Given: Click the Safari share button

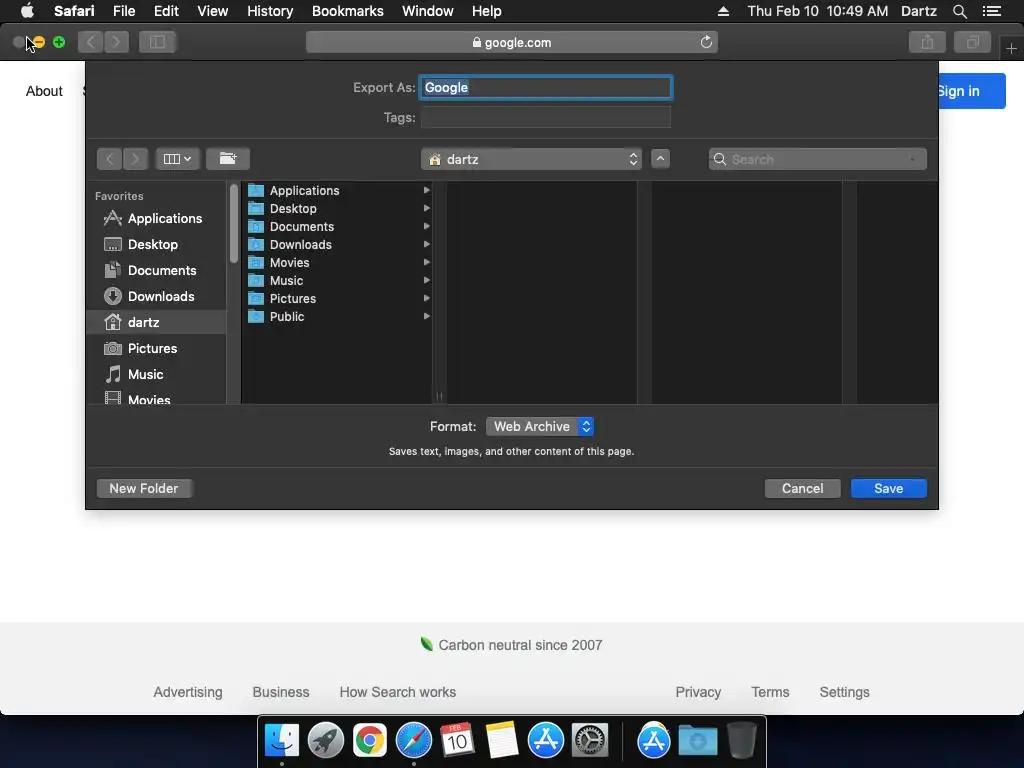Looking at the screenshot, I should coord(927,42).
